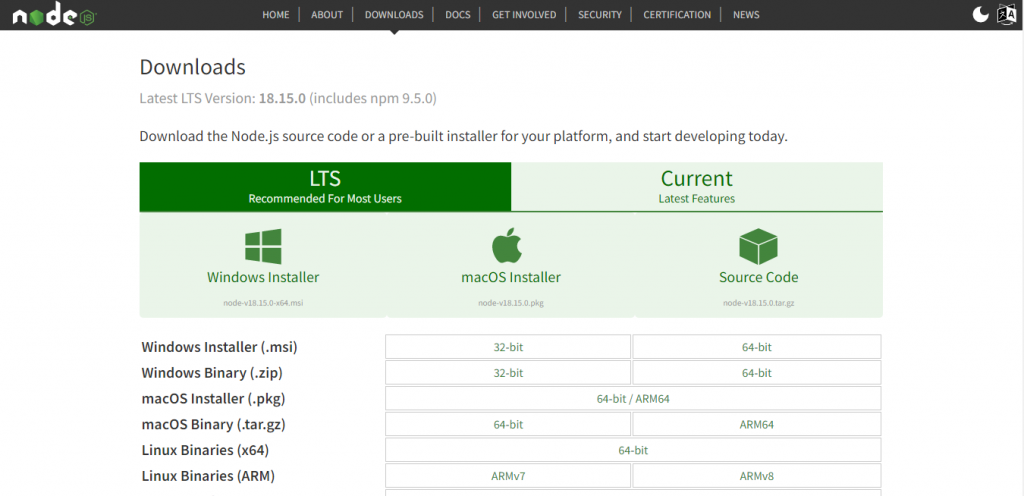Viewport: 1024px width, 496px height.
Task: Open the GET INVOLVED menu item
Action: pos(523,15)
